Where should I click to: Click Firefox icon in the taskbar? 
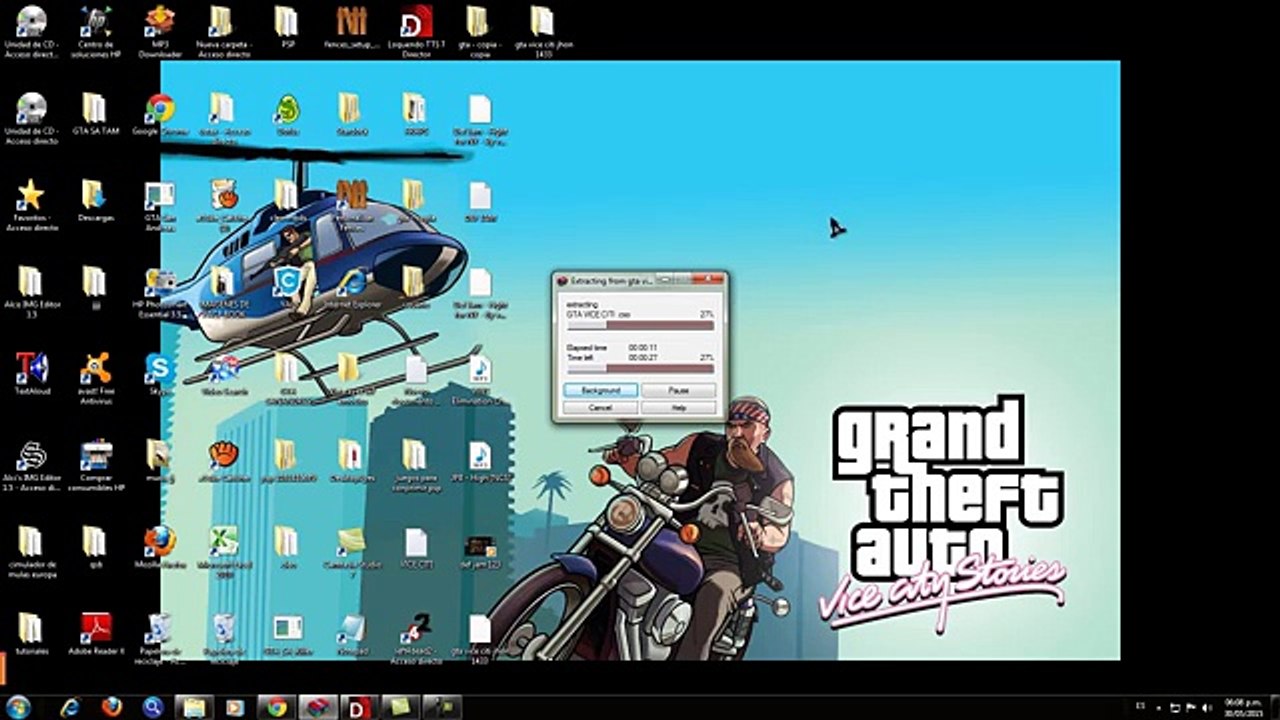111,707
